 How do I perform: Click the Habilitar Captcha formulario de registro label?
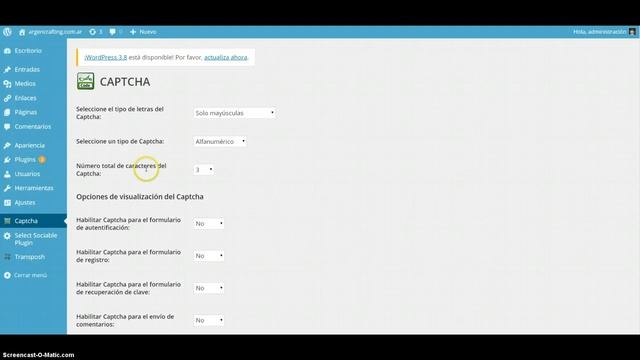[x=128, y=256]
